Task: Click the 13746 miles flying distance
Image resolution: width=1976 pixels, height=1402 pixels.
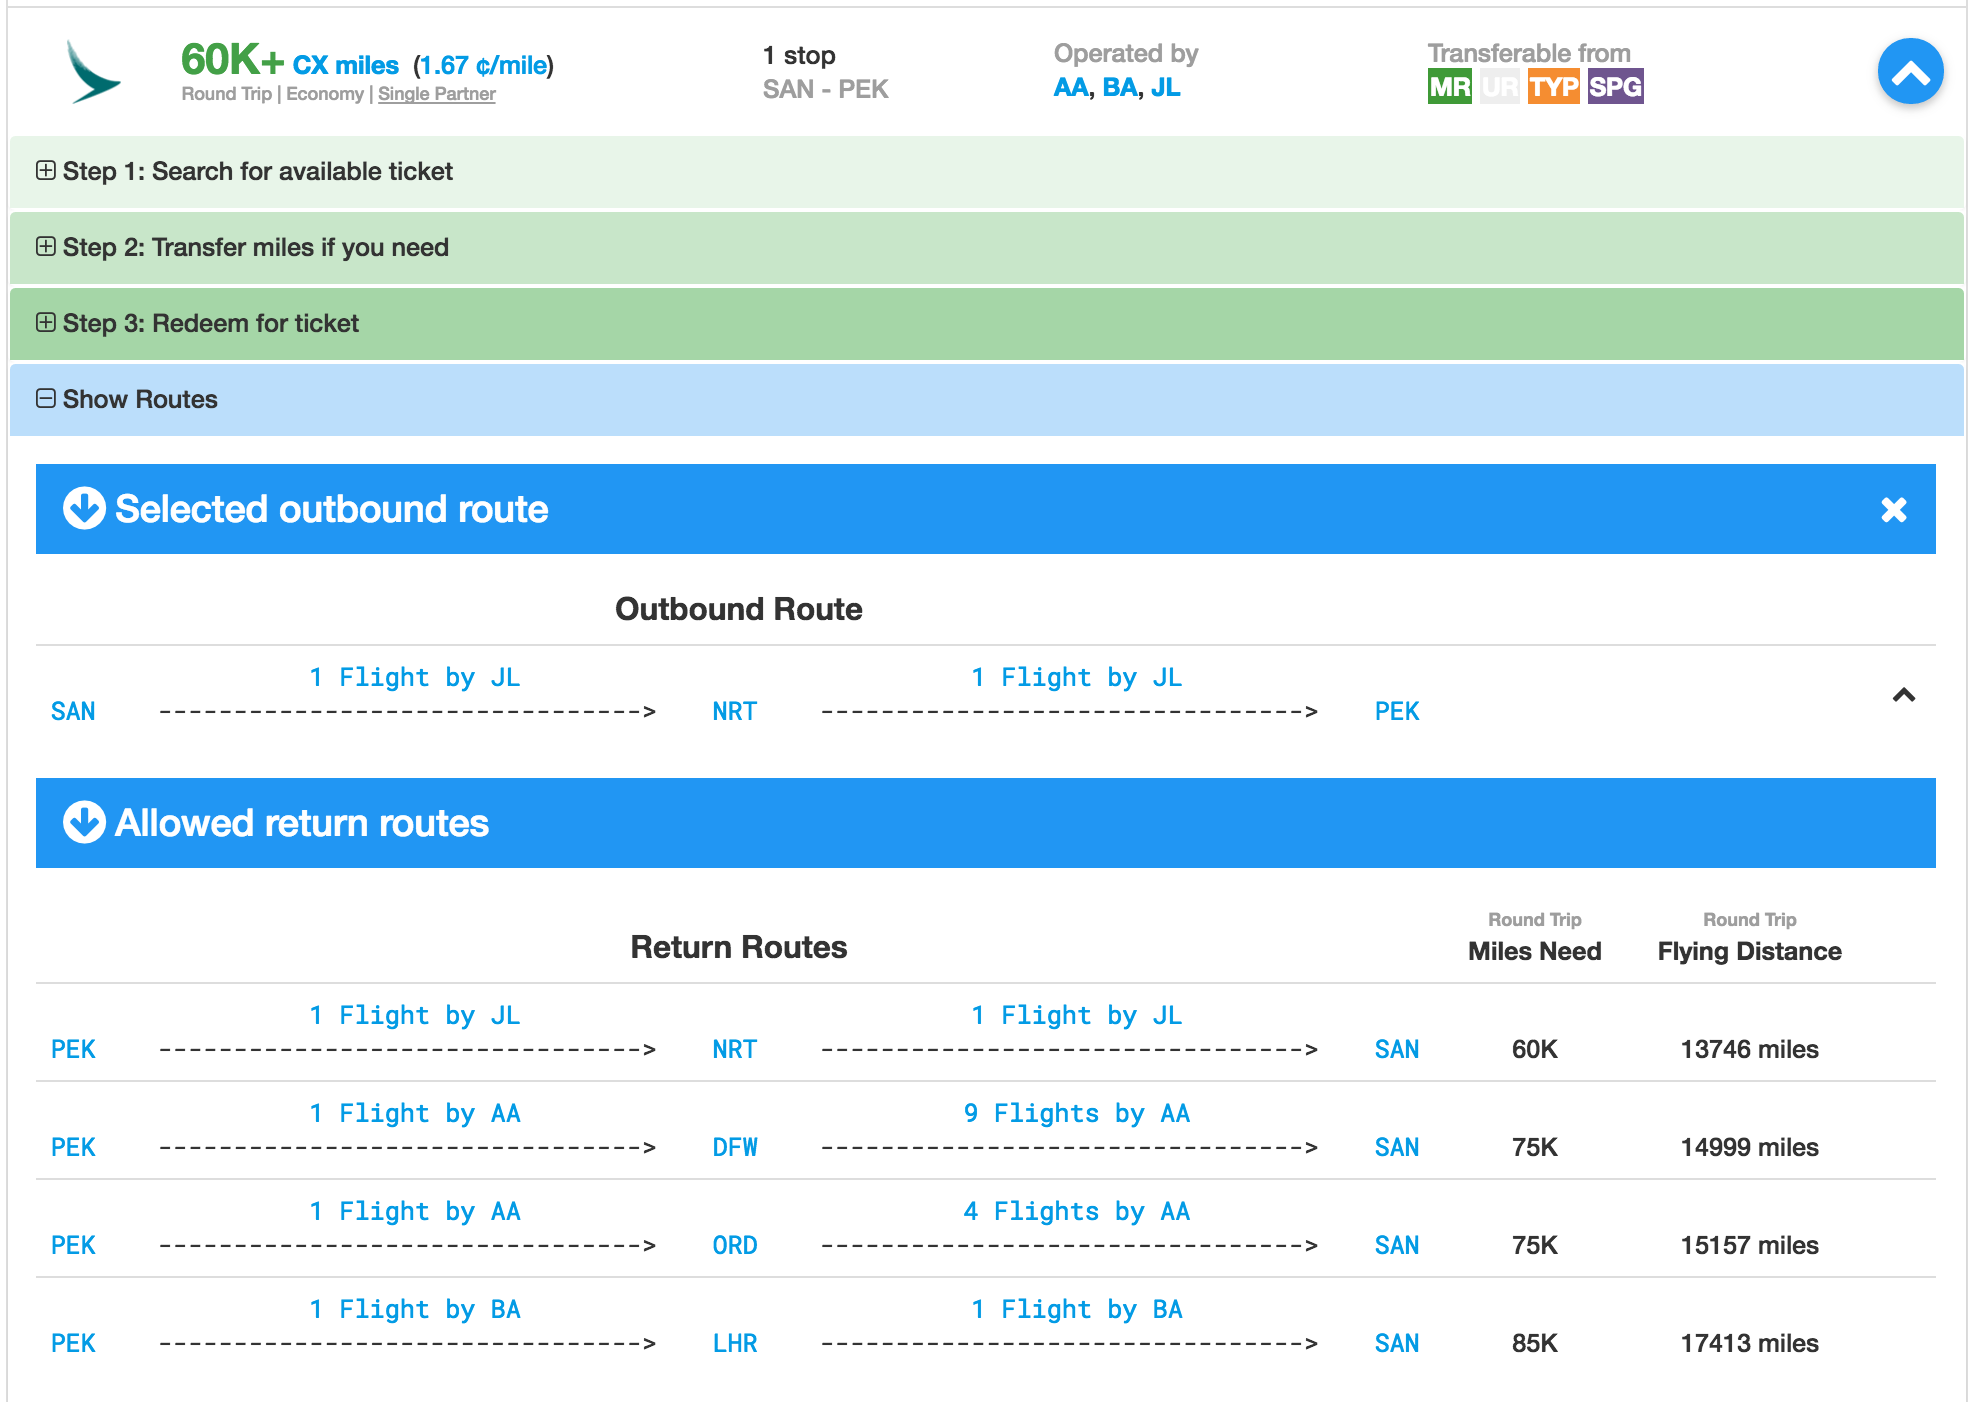Action: click(x=1749, y=1049)
